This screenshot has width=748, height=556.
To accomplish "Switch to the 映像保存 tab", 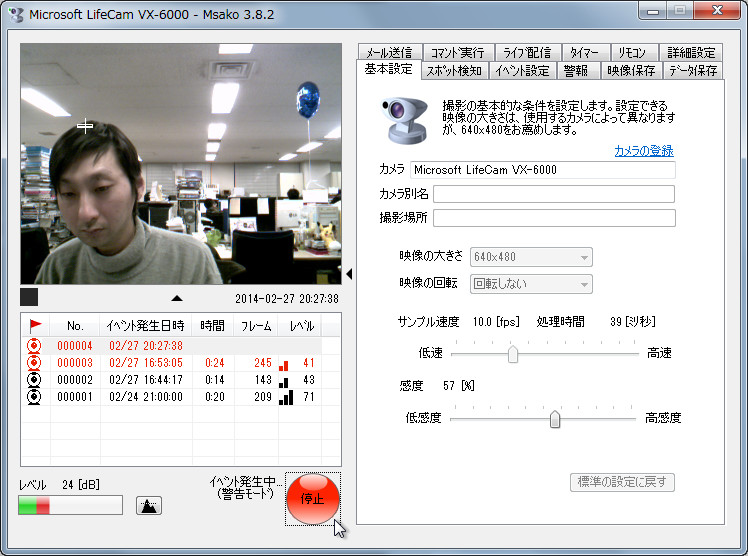I will [x=631, y=71].
